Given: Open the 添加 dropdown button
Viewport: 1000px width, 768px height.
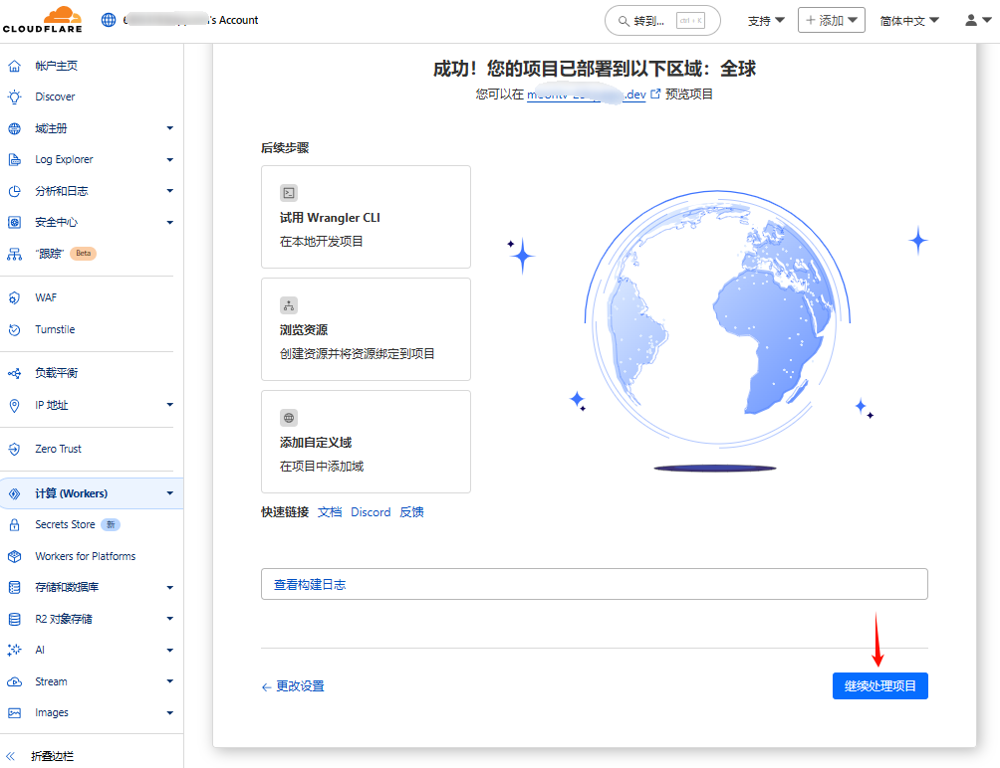Looking at the screenshot, I should [831, 20].
